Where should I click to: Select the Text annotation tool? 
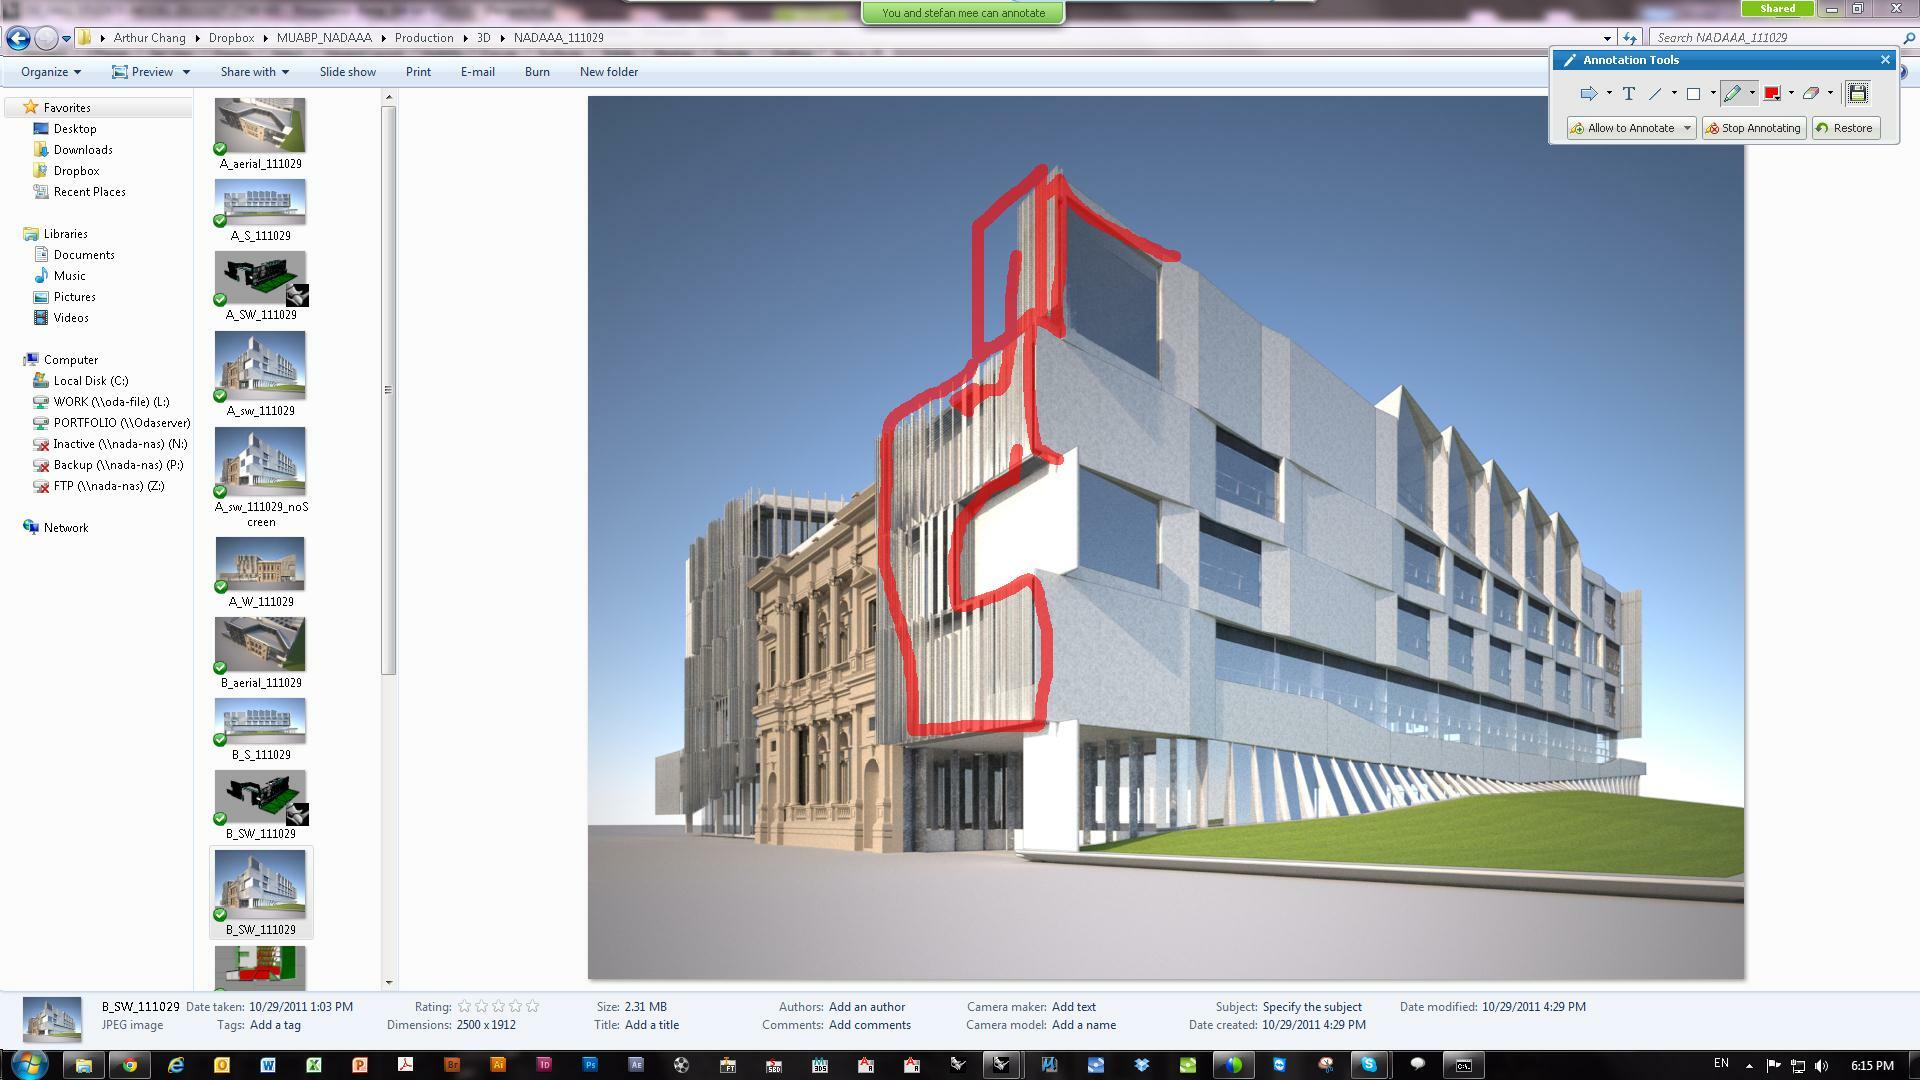[x=1628, y=93]
